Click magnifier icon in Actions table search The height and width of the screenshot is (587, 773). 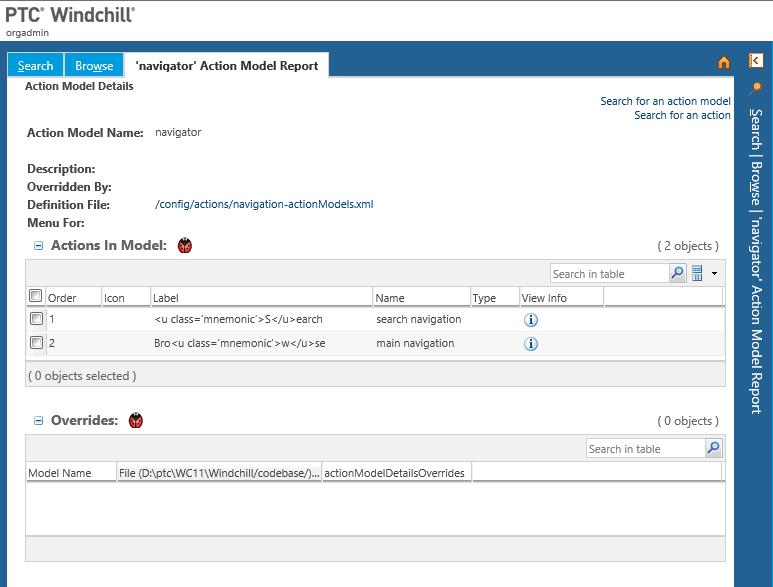click(677, 273)
